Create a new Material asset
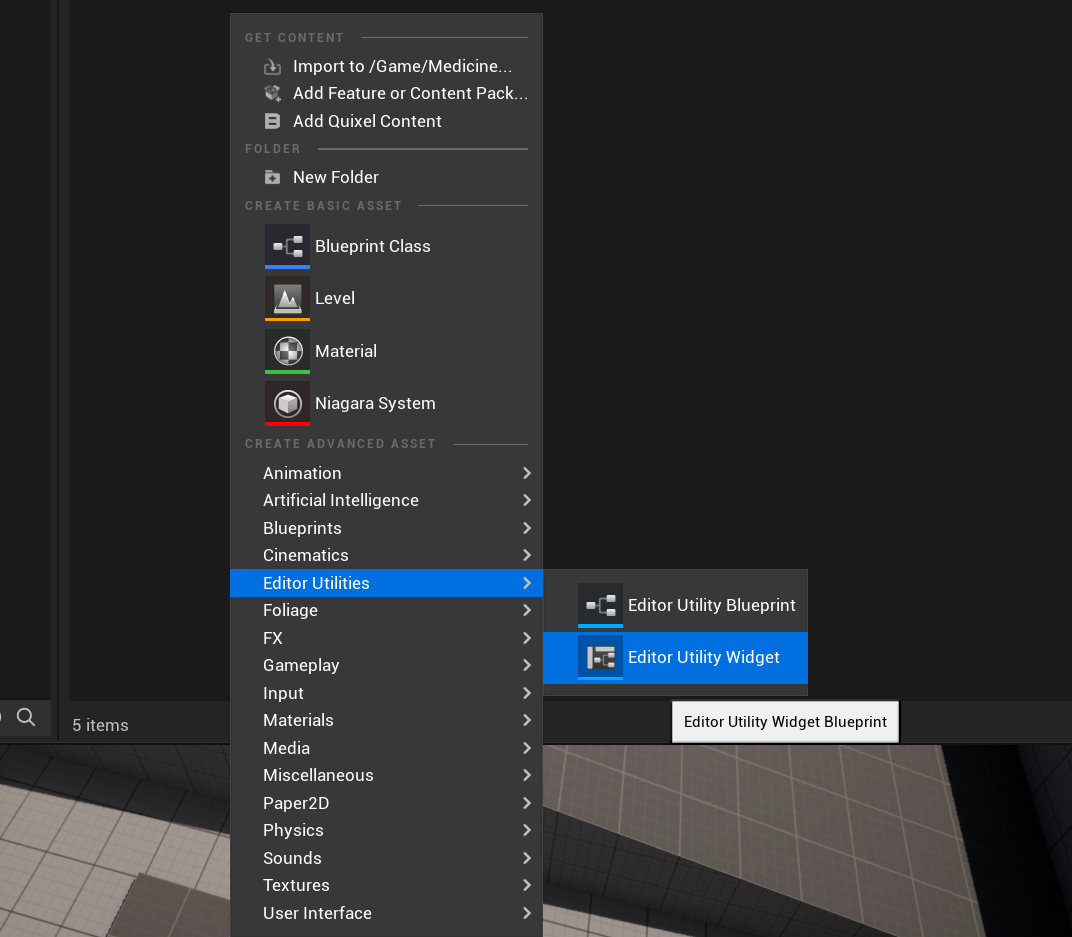The height and width of the screenshot is (937, 1072). [x=386, y=351]
